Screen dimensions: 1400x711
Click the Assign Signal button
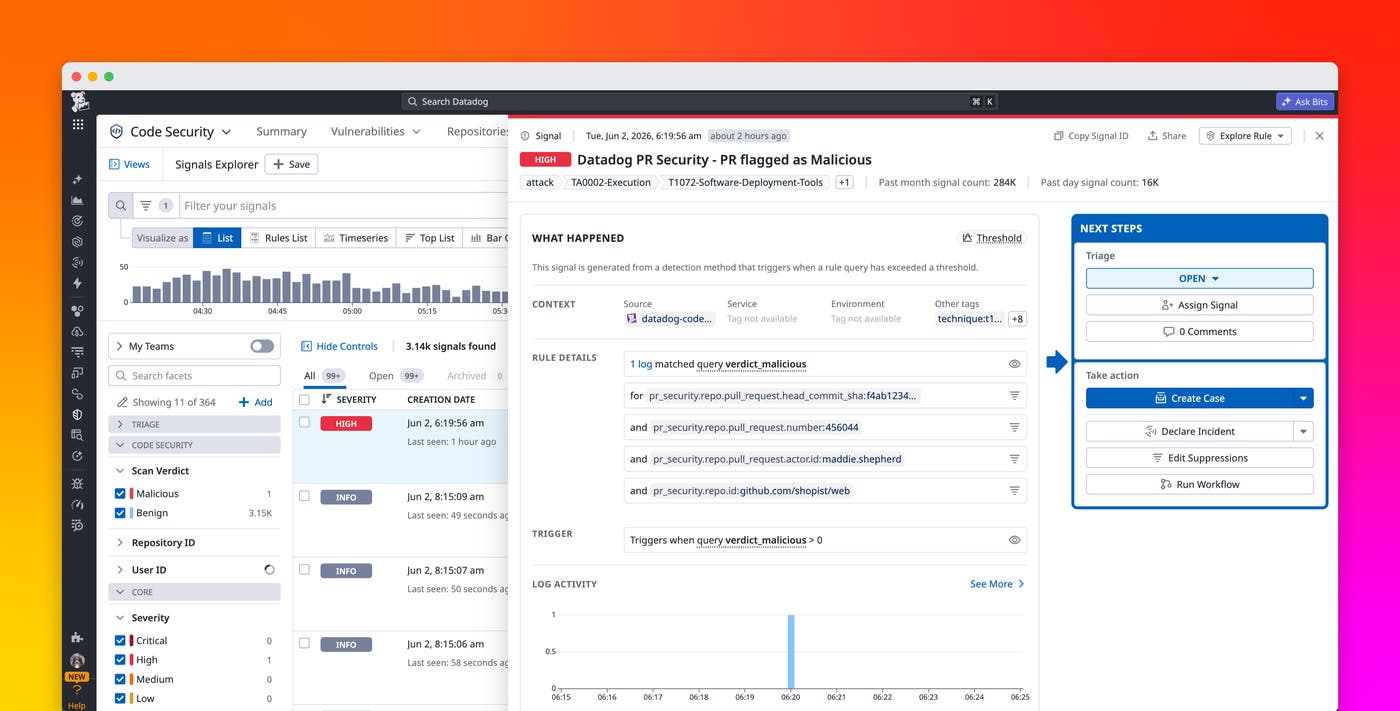pos(1199,305)
